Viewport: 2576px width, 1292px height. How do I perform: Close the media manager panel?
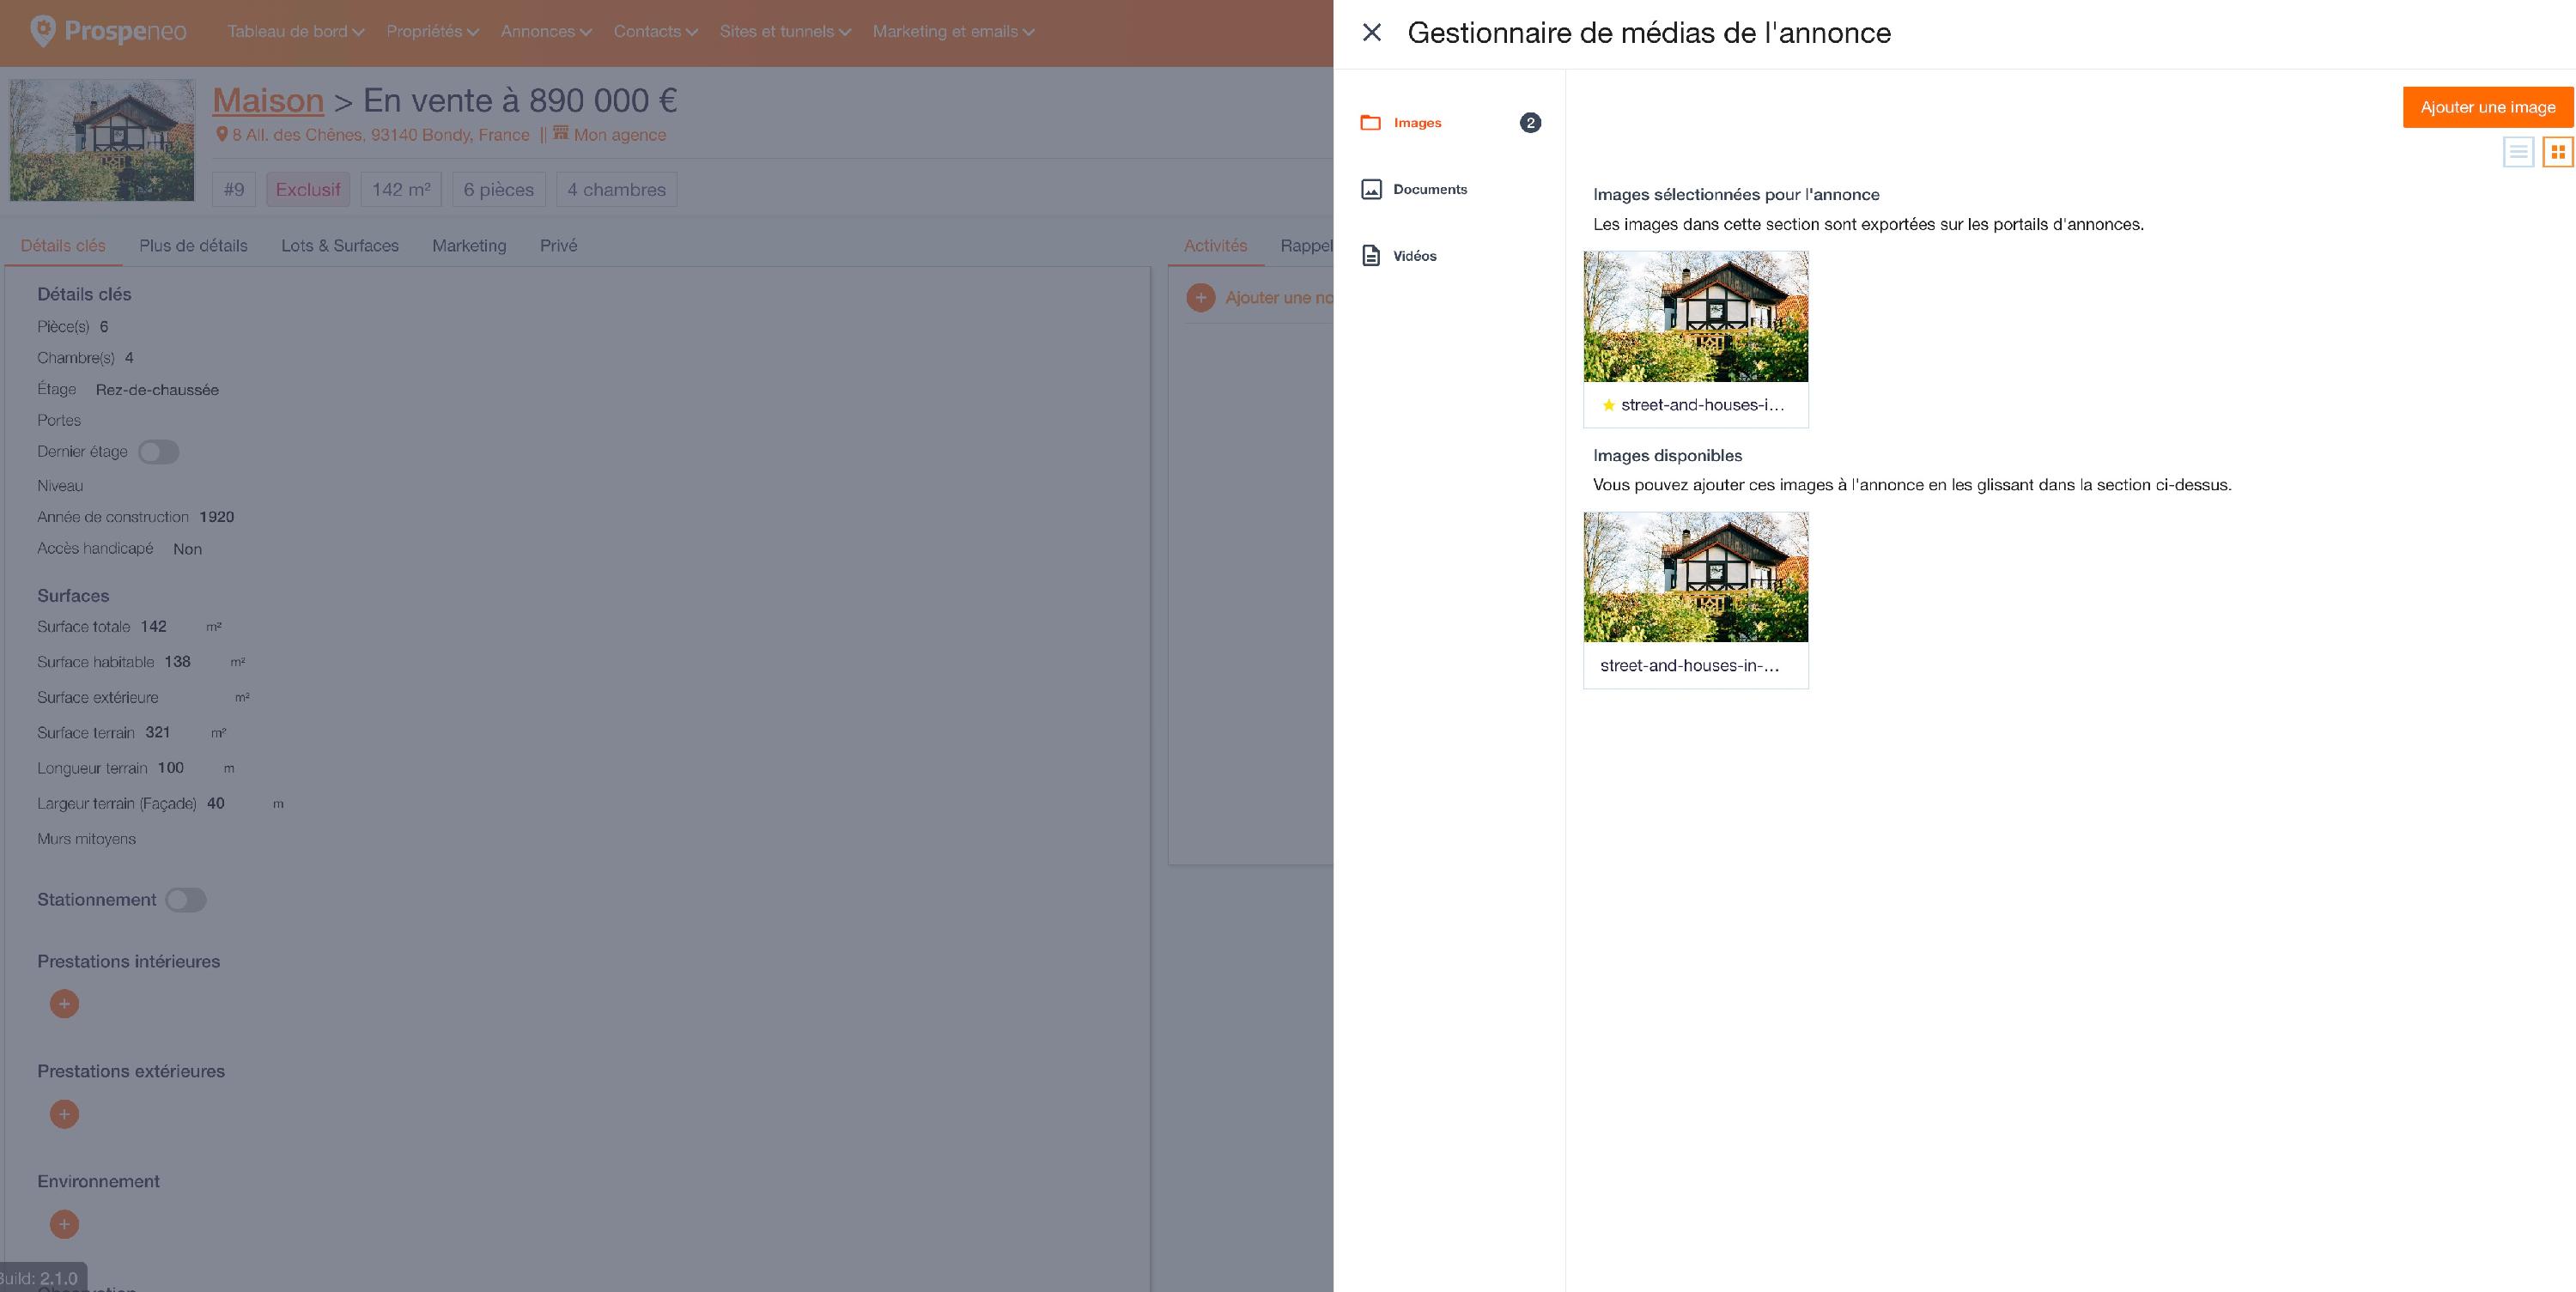coord(1372,33)
